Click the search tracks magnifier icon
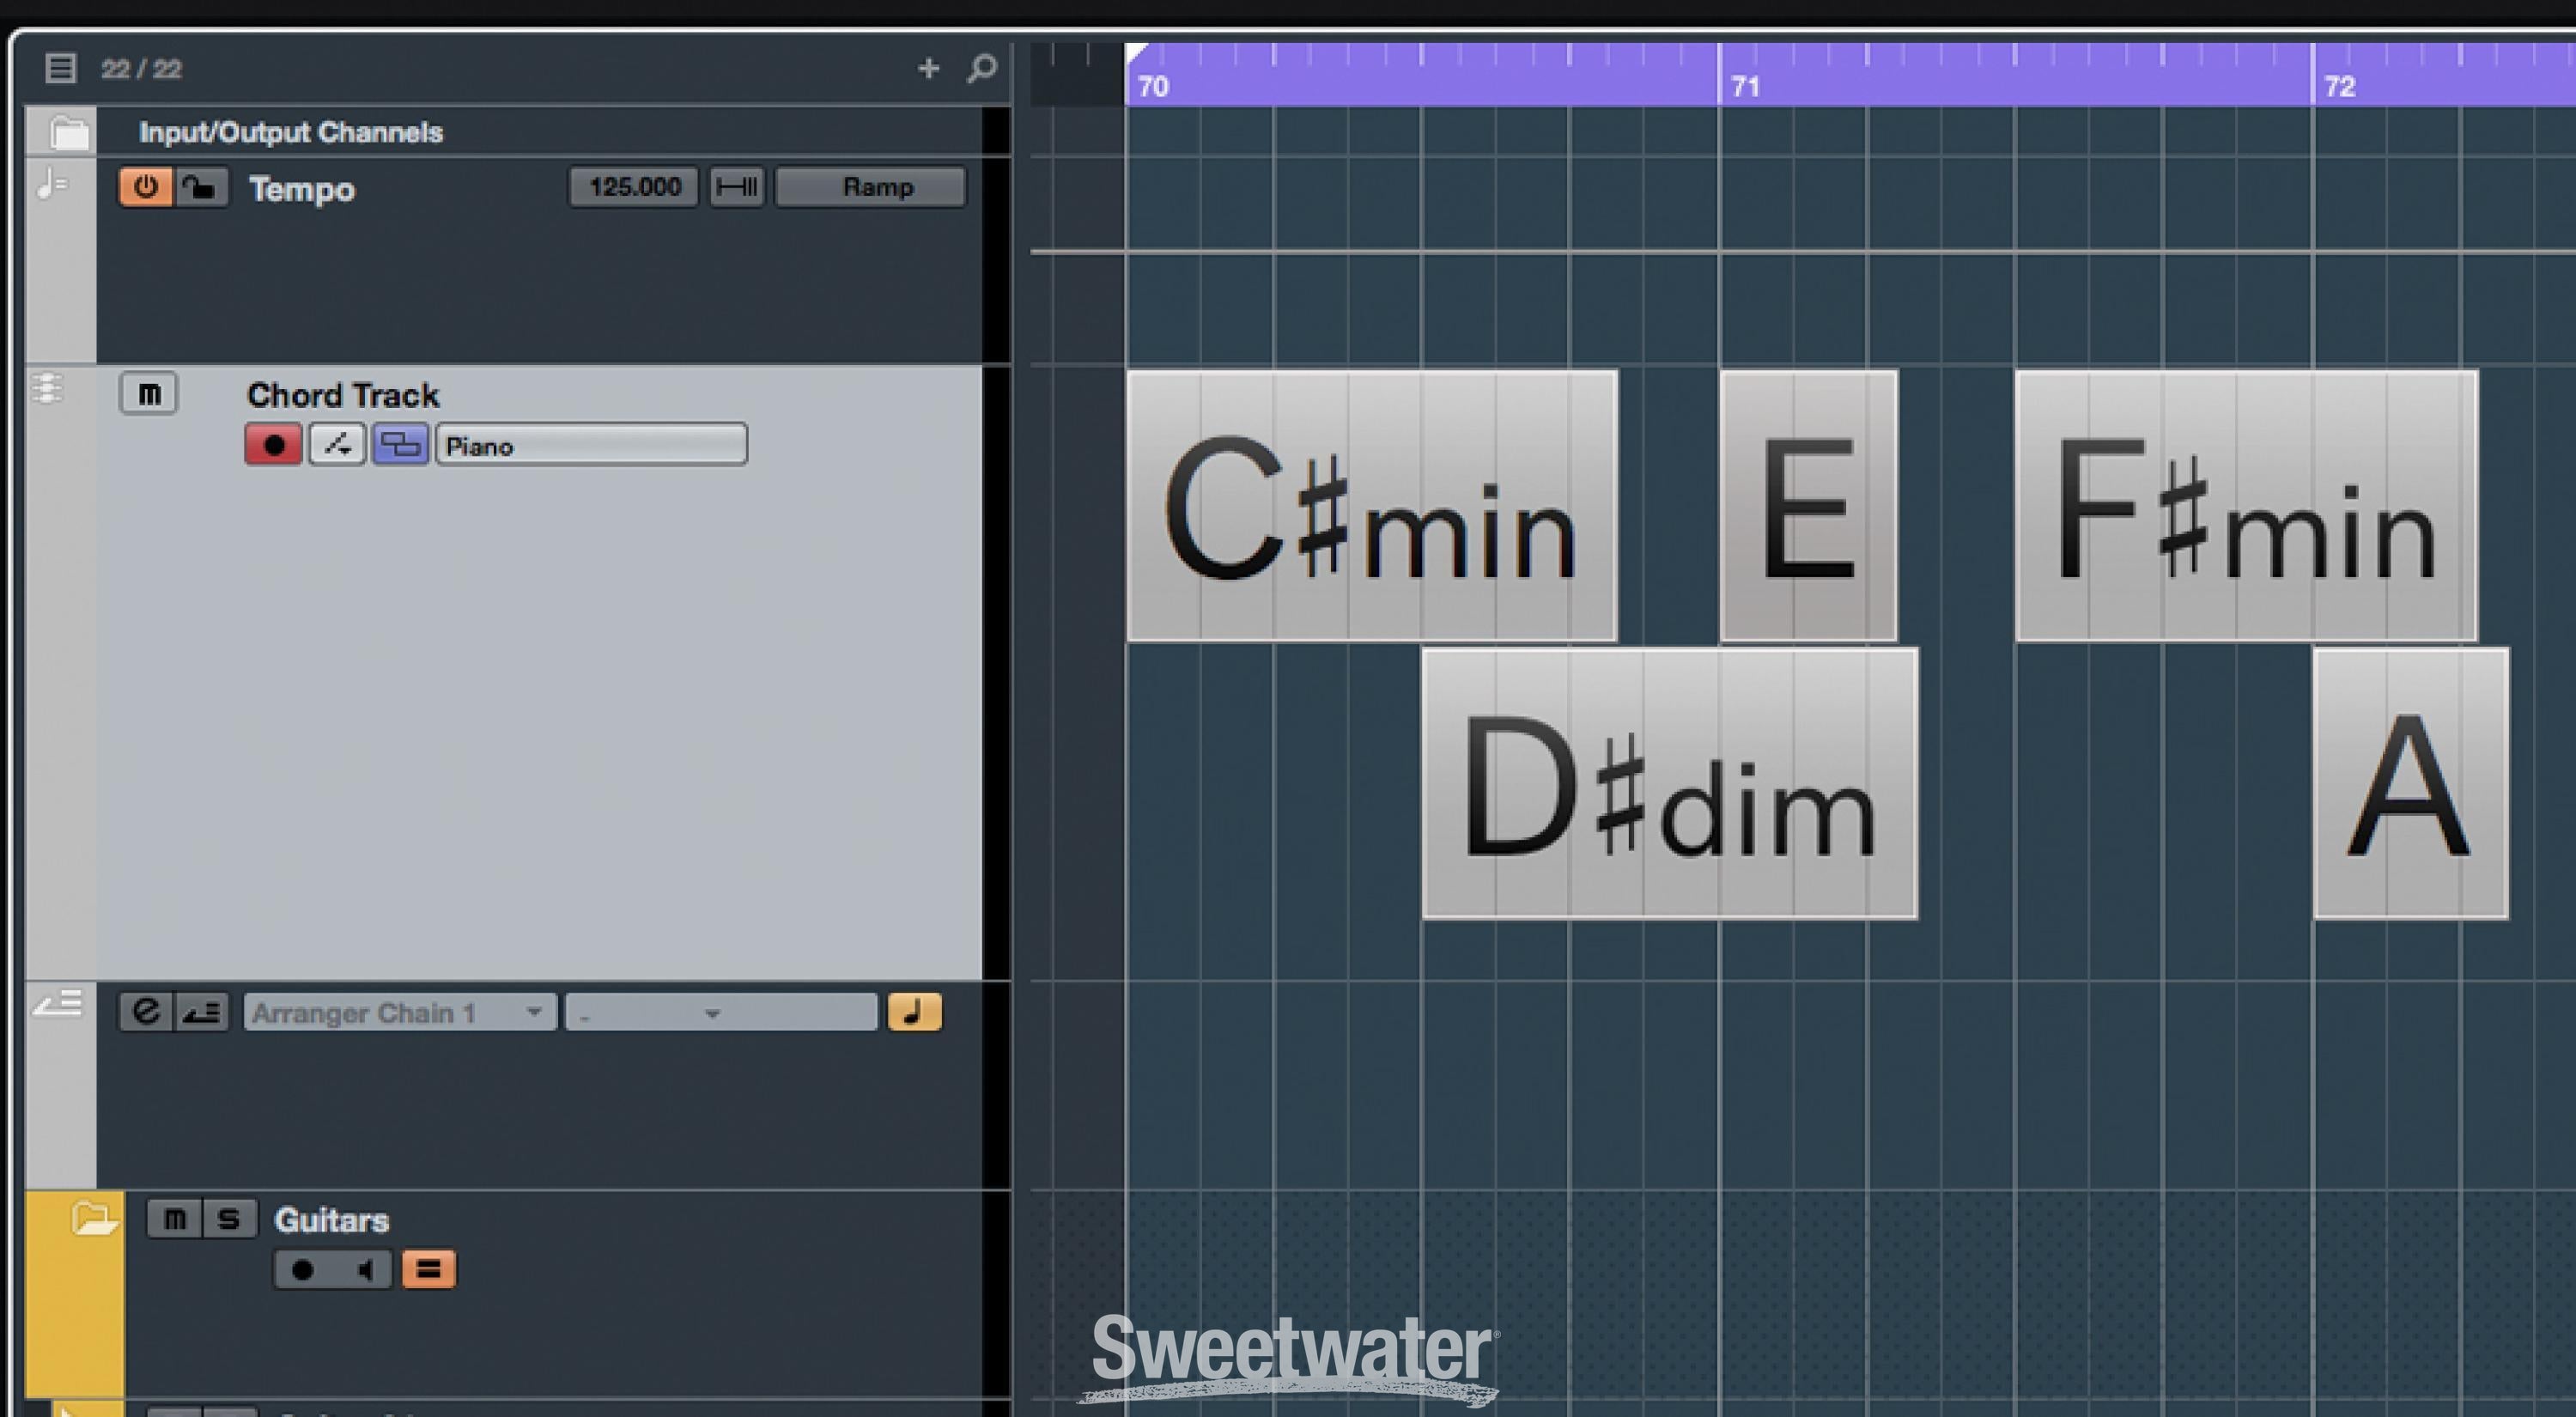Viewport: 2576px width, 1417px height. (x=982, y=68)
